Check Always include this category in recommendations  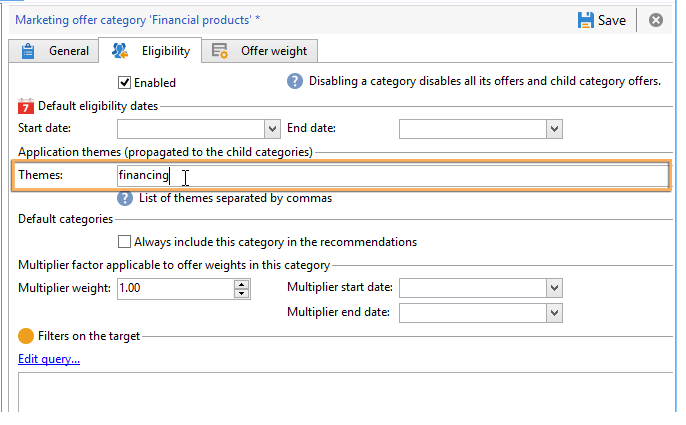[125, 241]
